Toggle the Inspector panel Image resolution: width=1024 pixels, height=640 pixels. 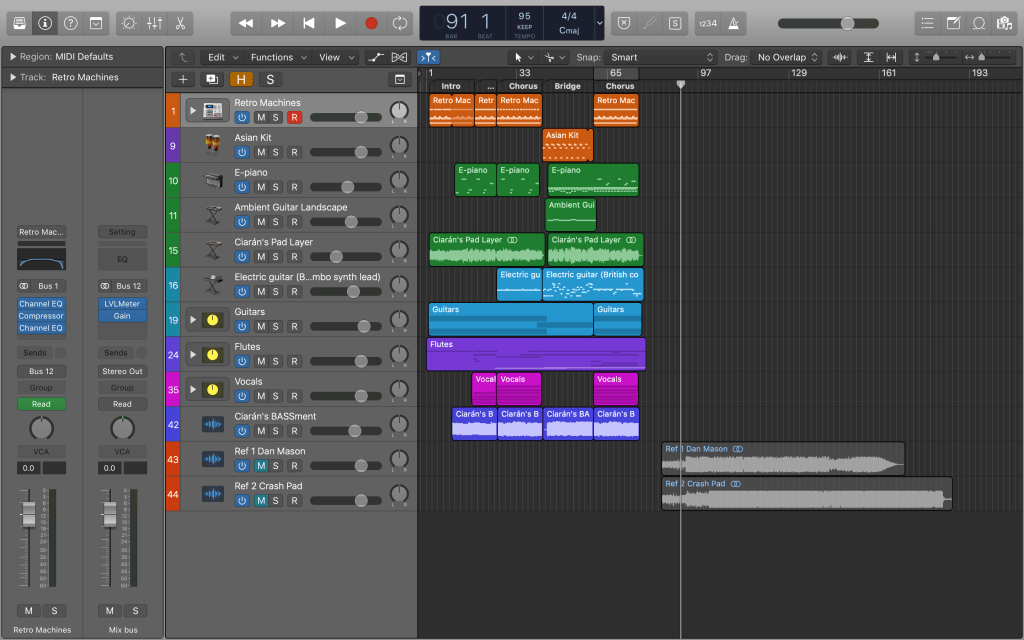pos(45,22)
